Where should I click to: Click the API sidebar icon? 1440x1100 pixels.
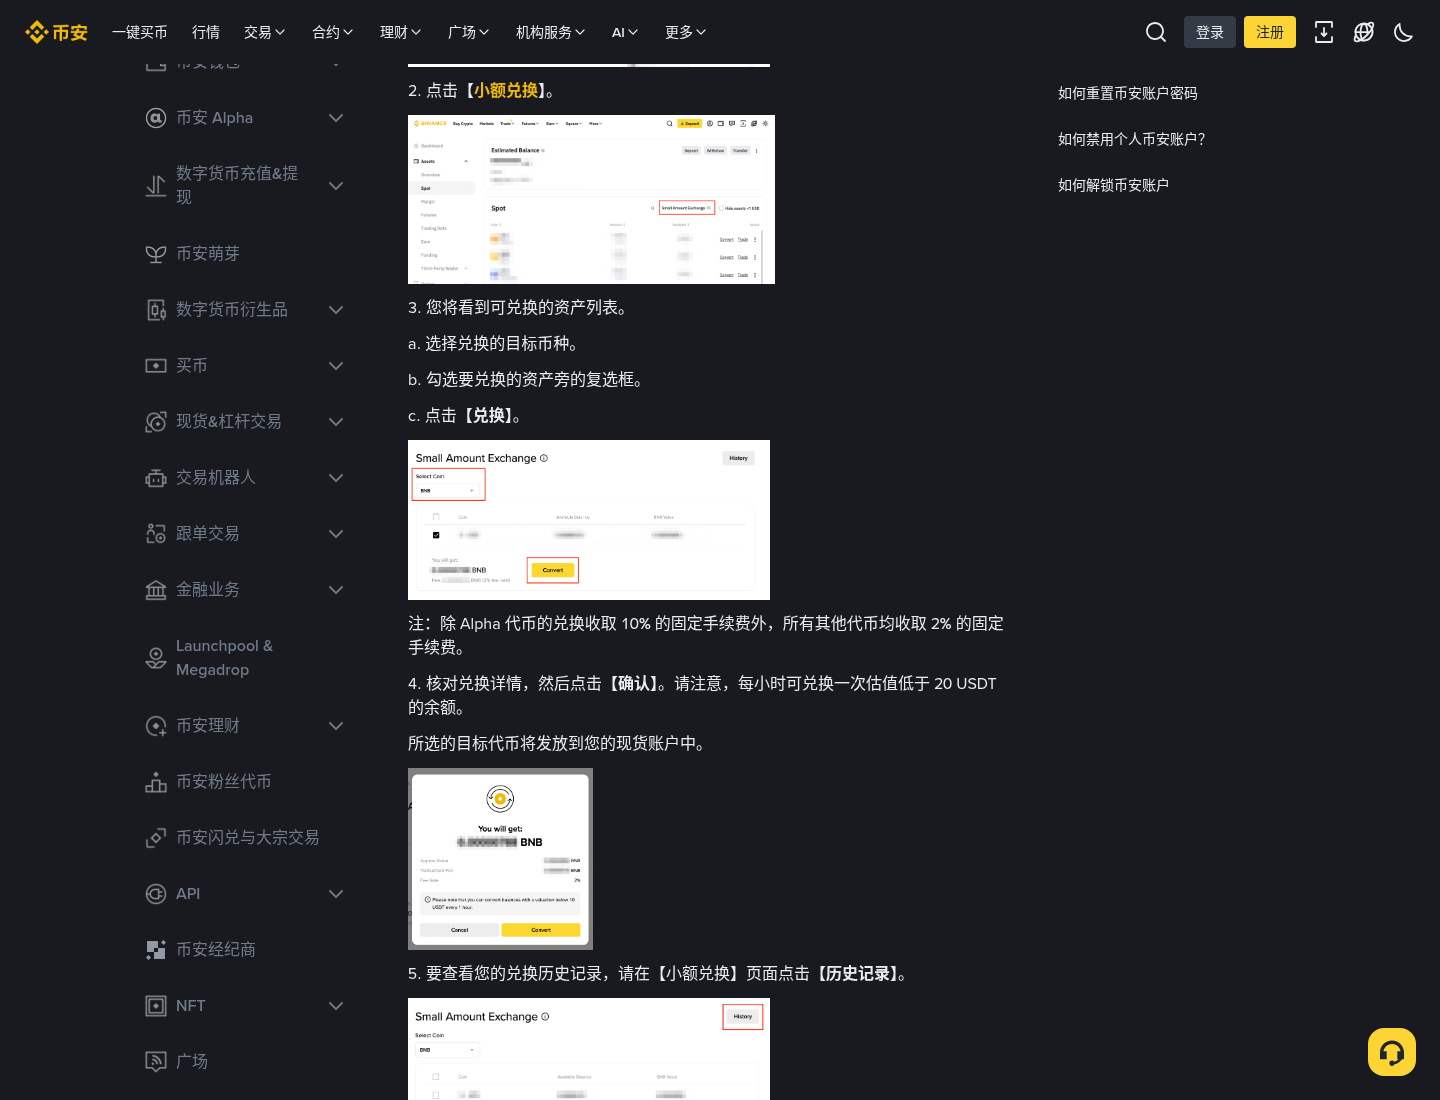pos(156,894)
